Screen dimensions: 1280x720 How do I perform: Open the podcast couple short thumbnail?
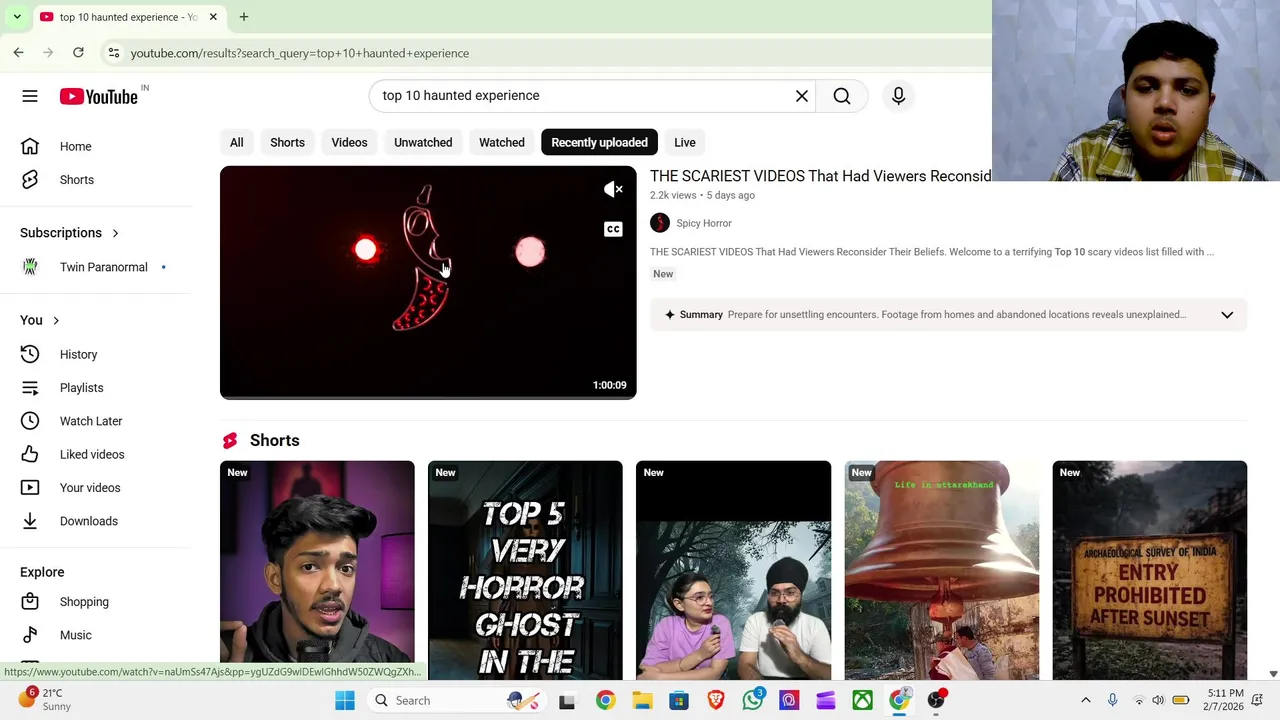click(x=733, y=570)
